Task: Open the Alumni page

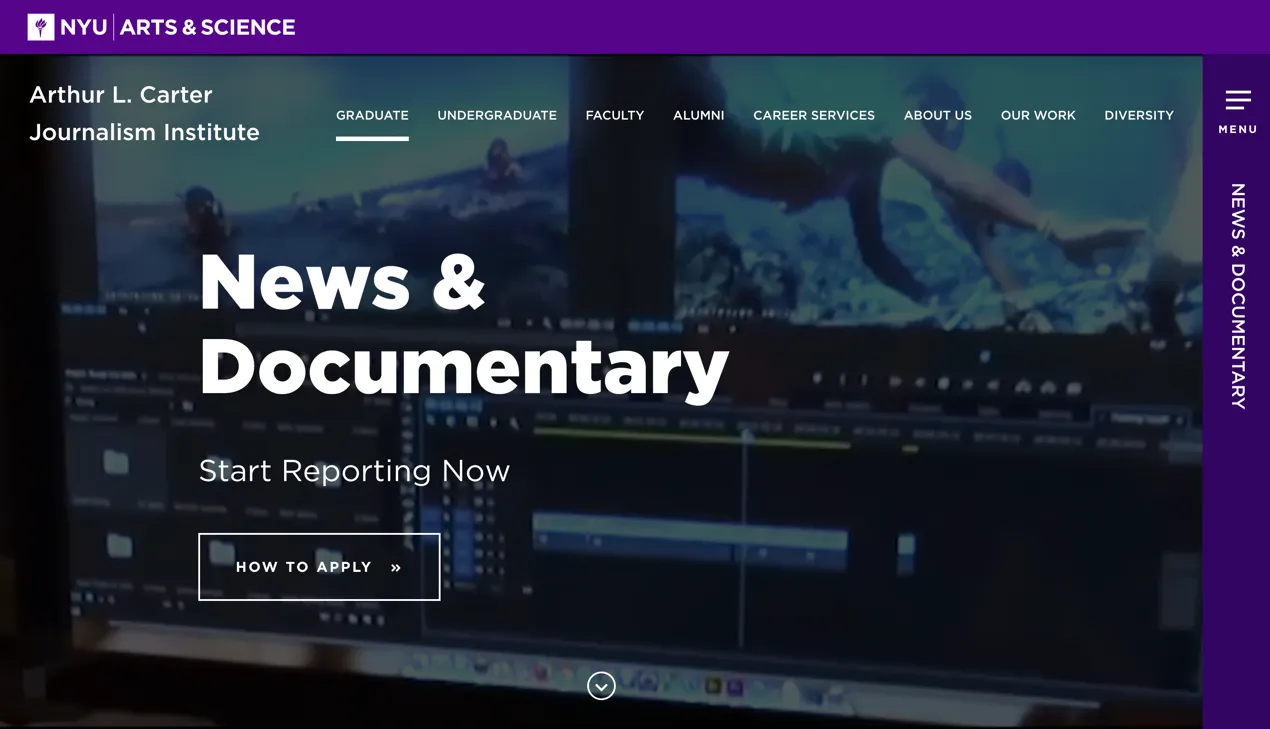Action: coord(698,116)
